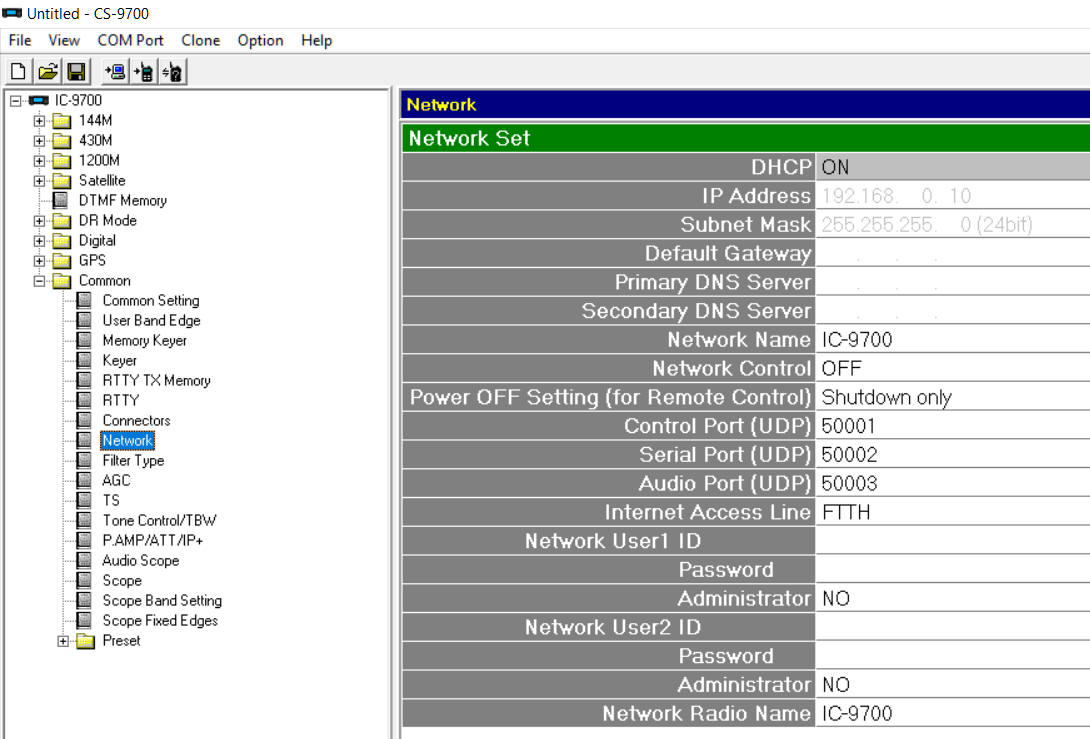Edit Control Port (UDP) 50001 field

coord(952,425)
